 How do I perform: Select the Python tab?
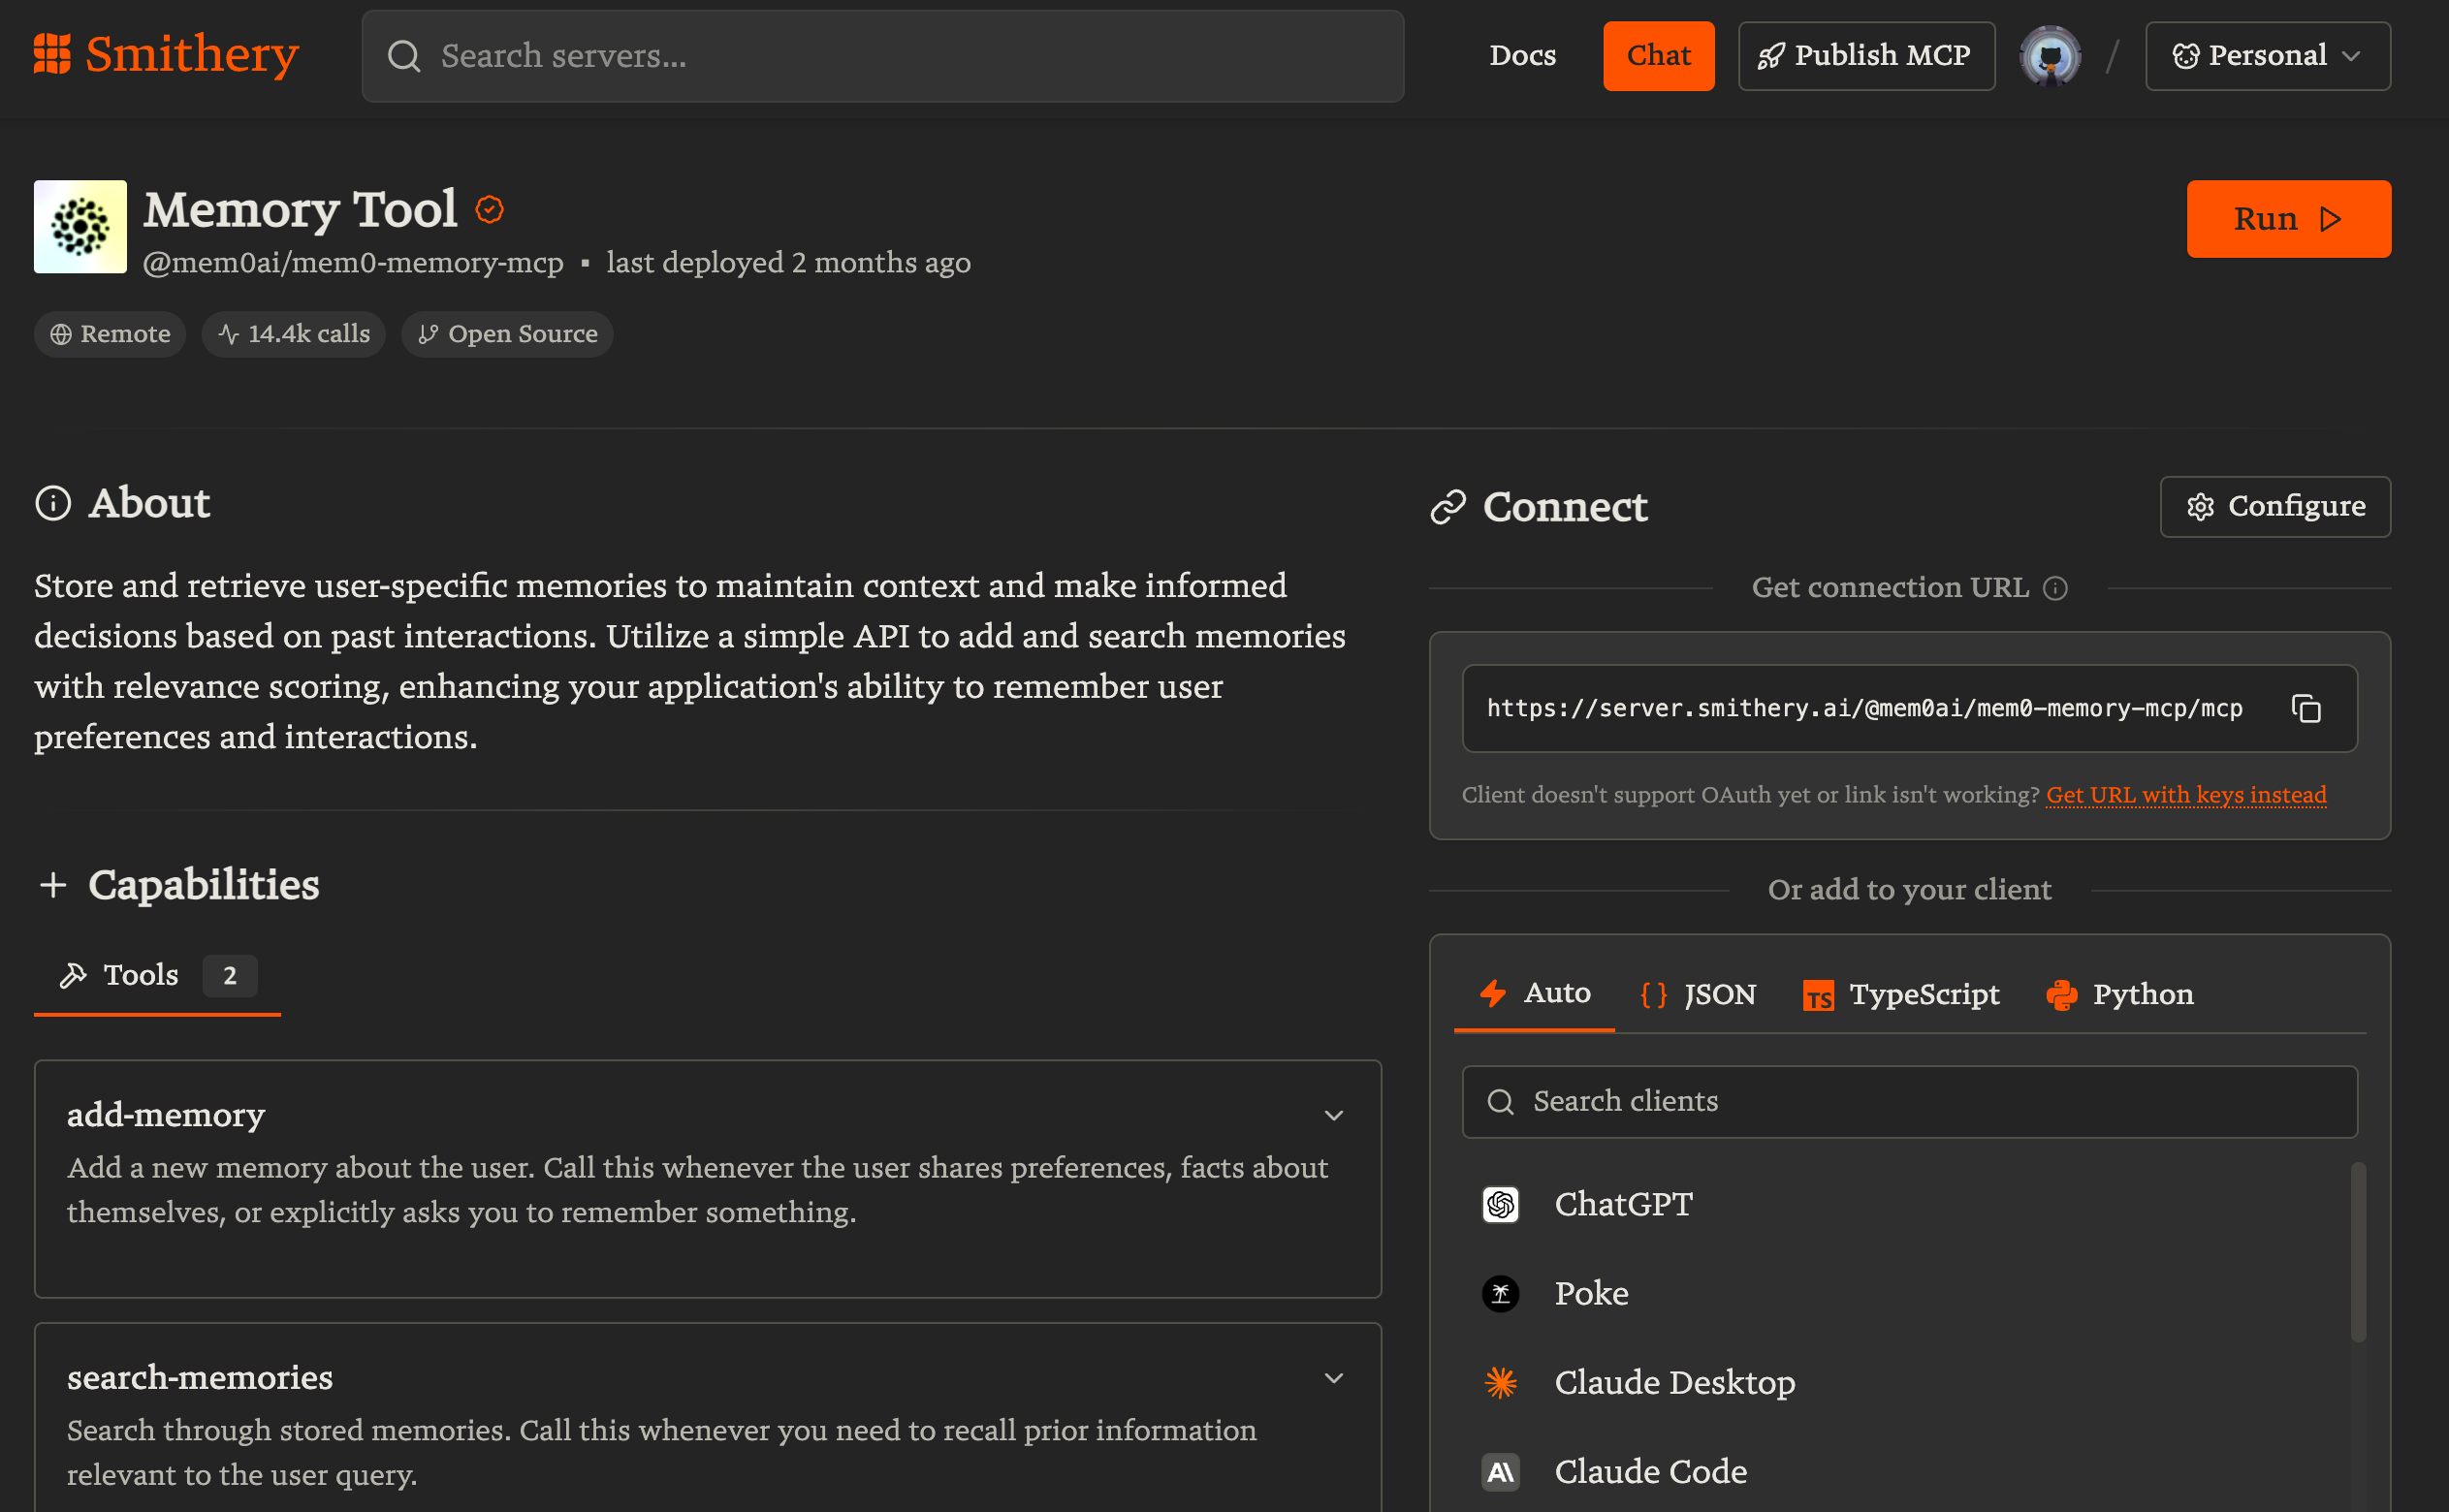click(x=2120, y=994)
